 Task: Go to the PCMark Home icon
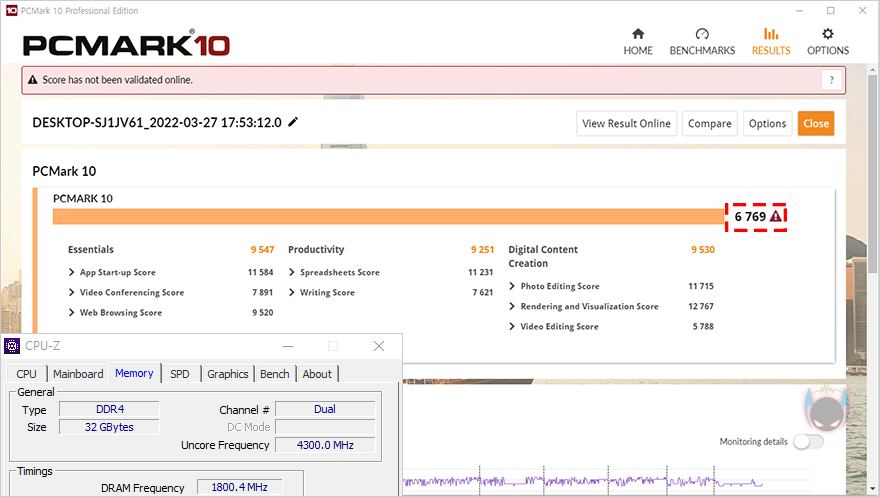(x=638, y=34)
